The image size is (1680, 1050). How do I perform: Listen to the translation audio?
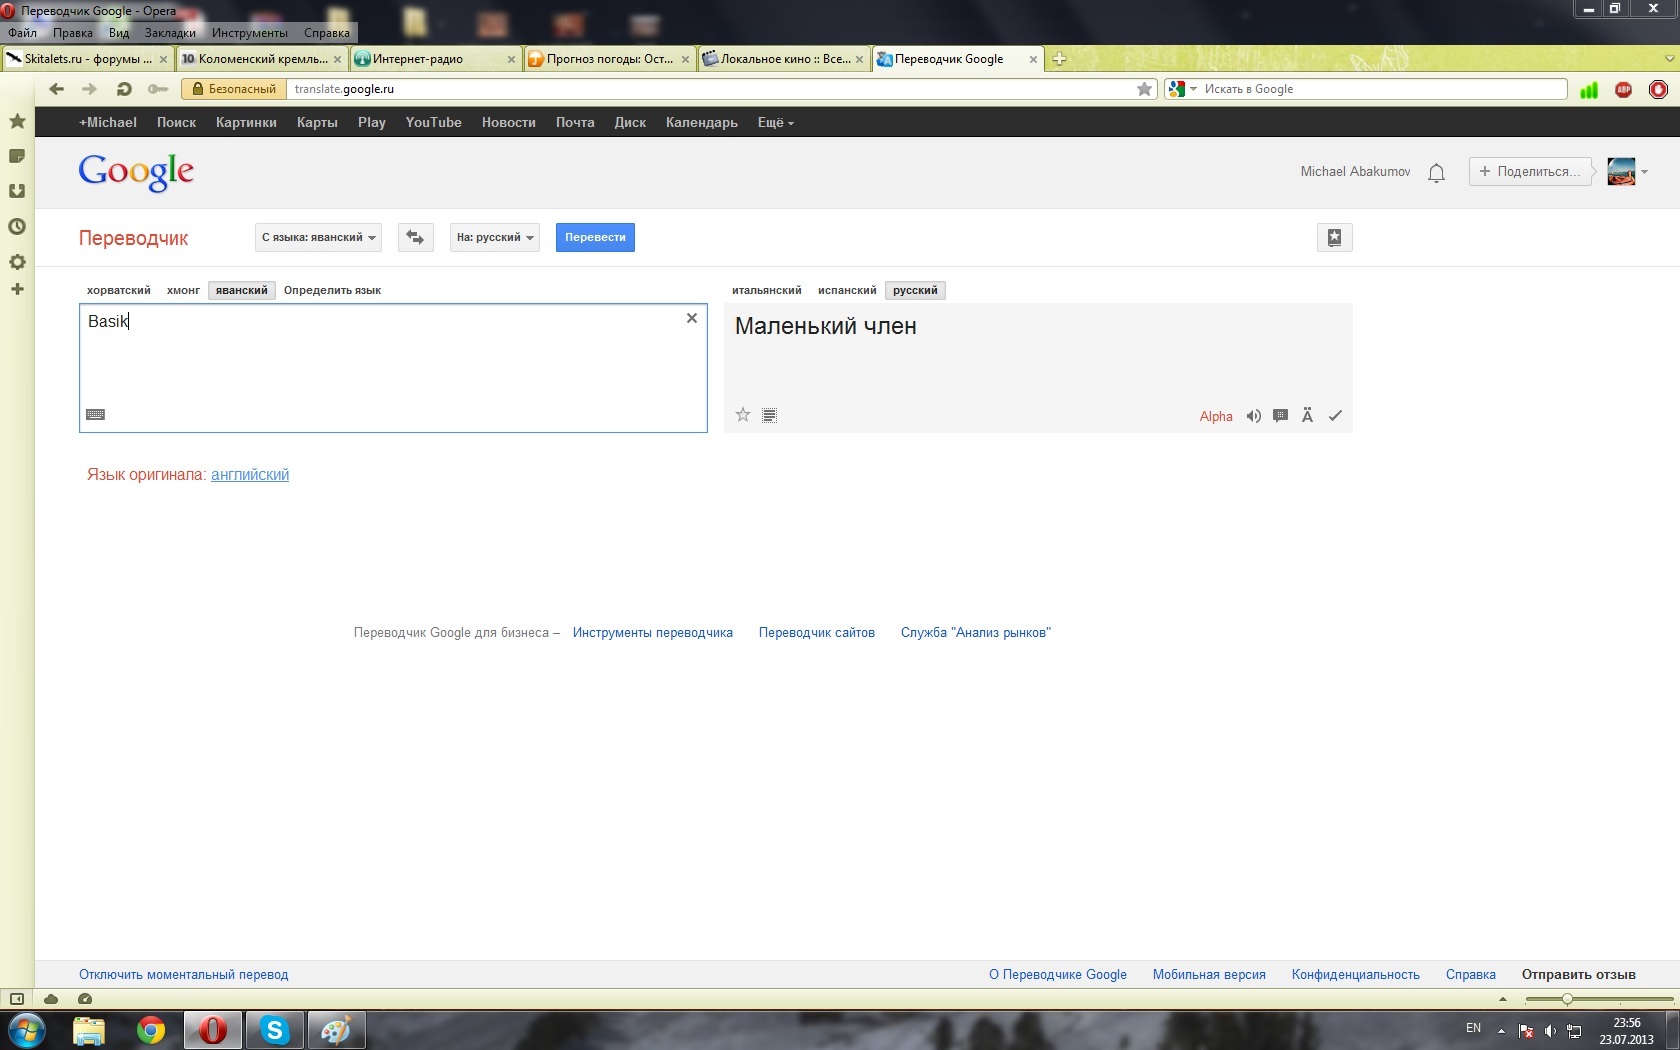tap(1253, 416)
